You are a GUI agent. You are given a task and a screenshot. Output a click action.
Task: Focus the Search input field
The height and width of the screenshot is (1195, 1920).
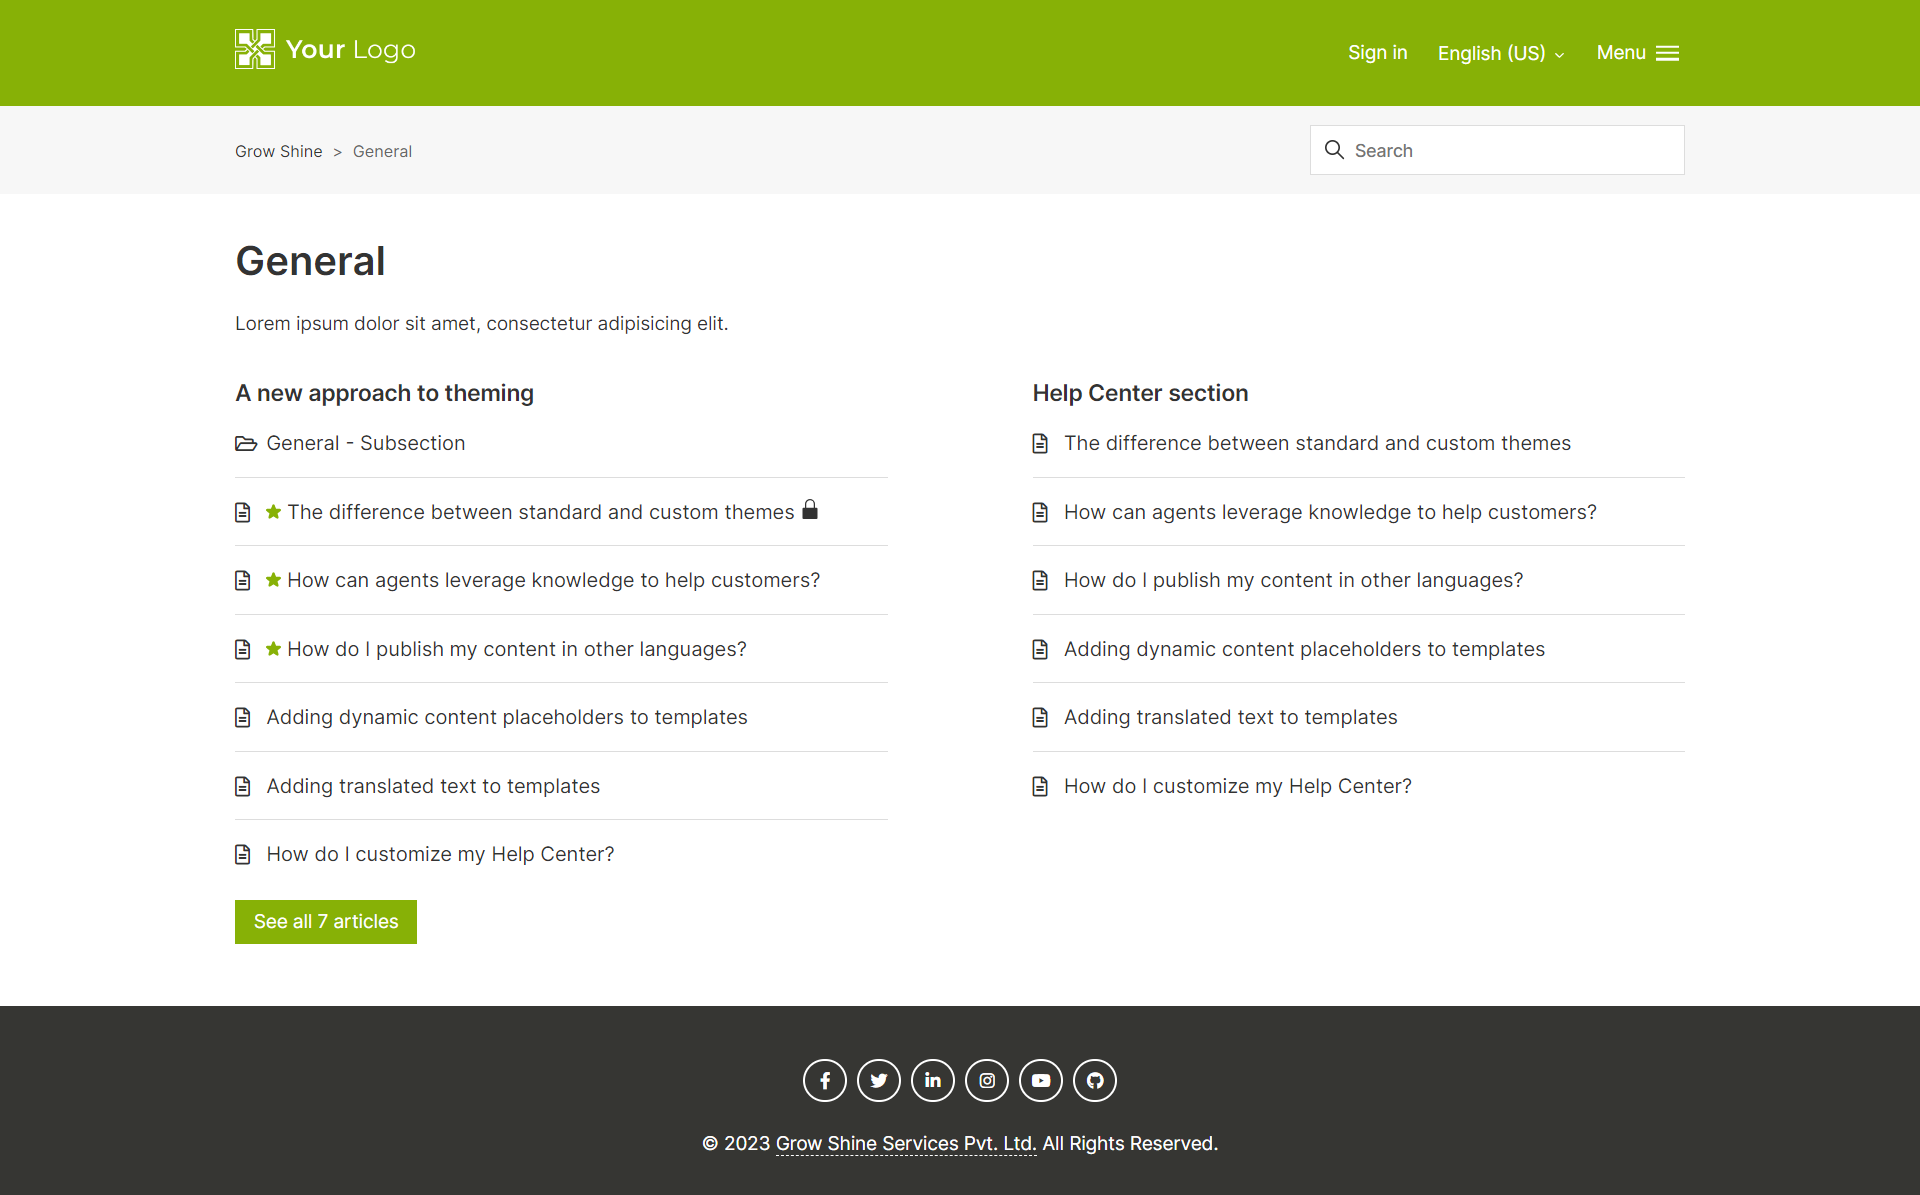pyautogui.click(x=1510, y=150)
